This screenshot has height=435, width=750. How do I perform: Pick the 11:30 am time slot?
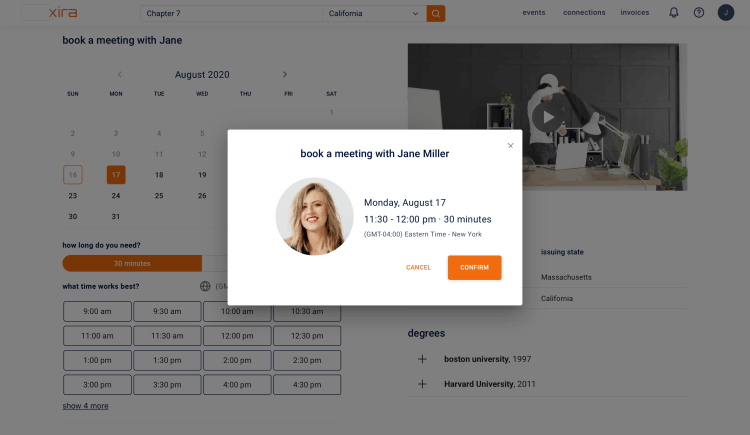click(167, 336)
